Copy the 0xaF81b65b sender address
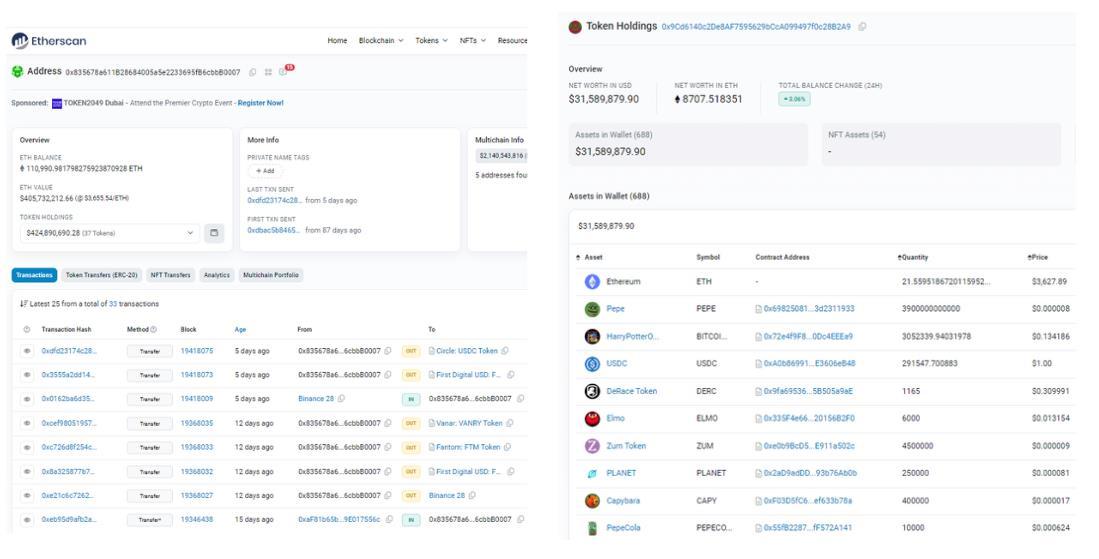 [389, 520]
